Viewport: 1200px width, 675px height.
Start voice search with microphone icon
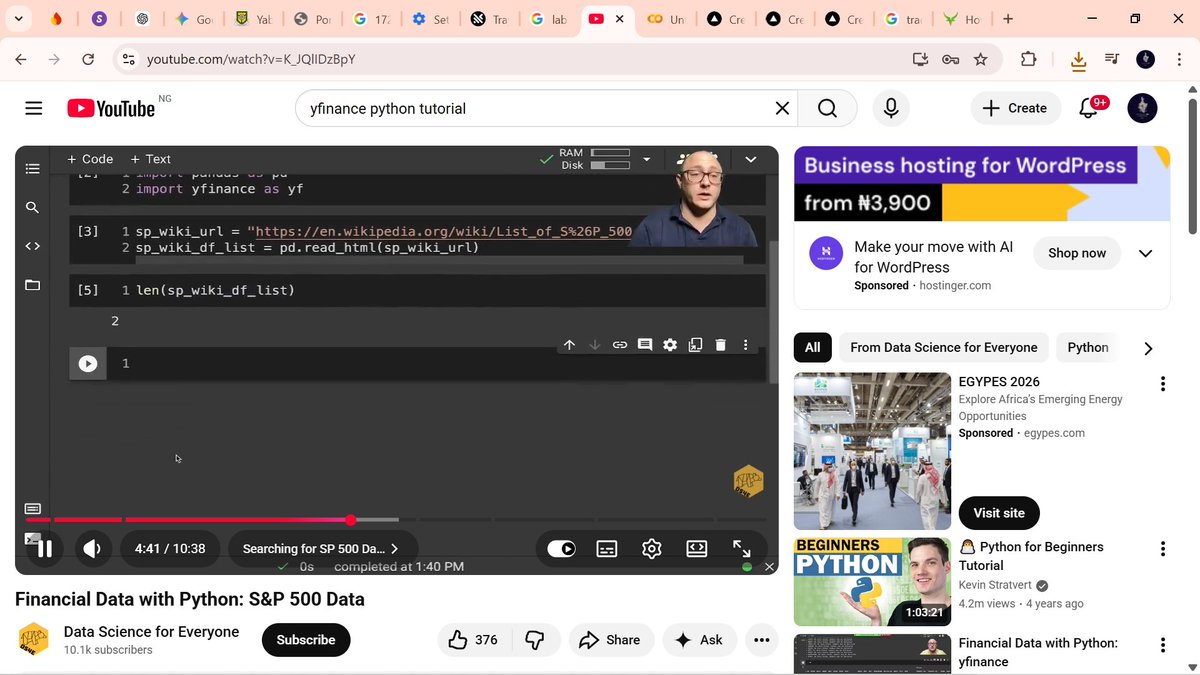(891, 108)
